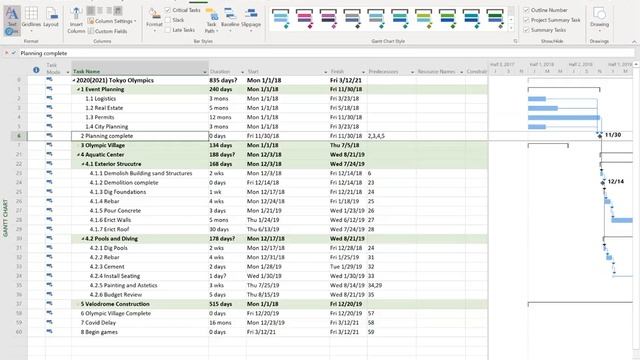
Task: Open the Drawing tool menu
Action: click(x=599, y=19)
